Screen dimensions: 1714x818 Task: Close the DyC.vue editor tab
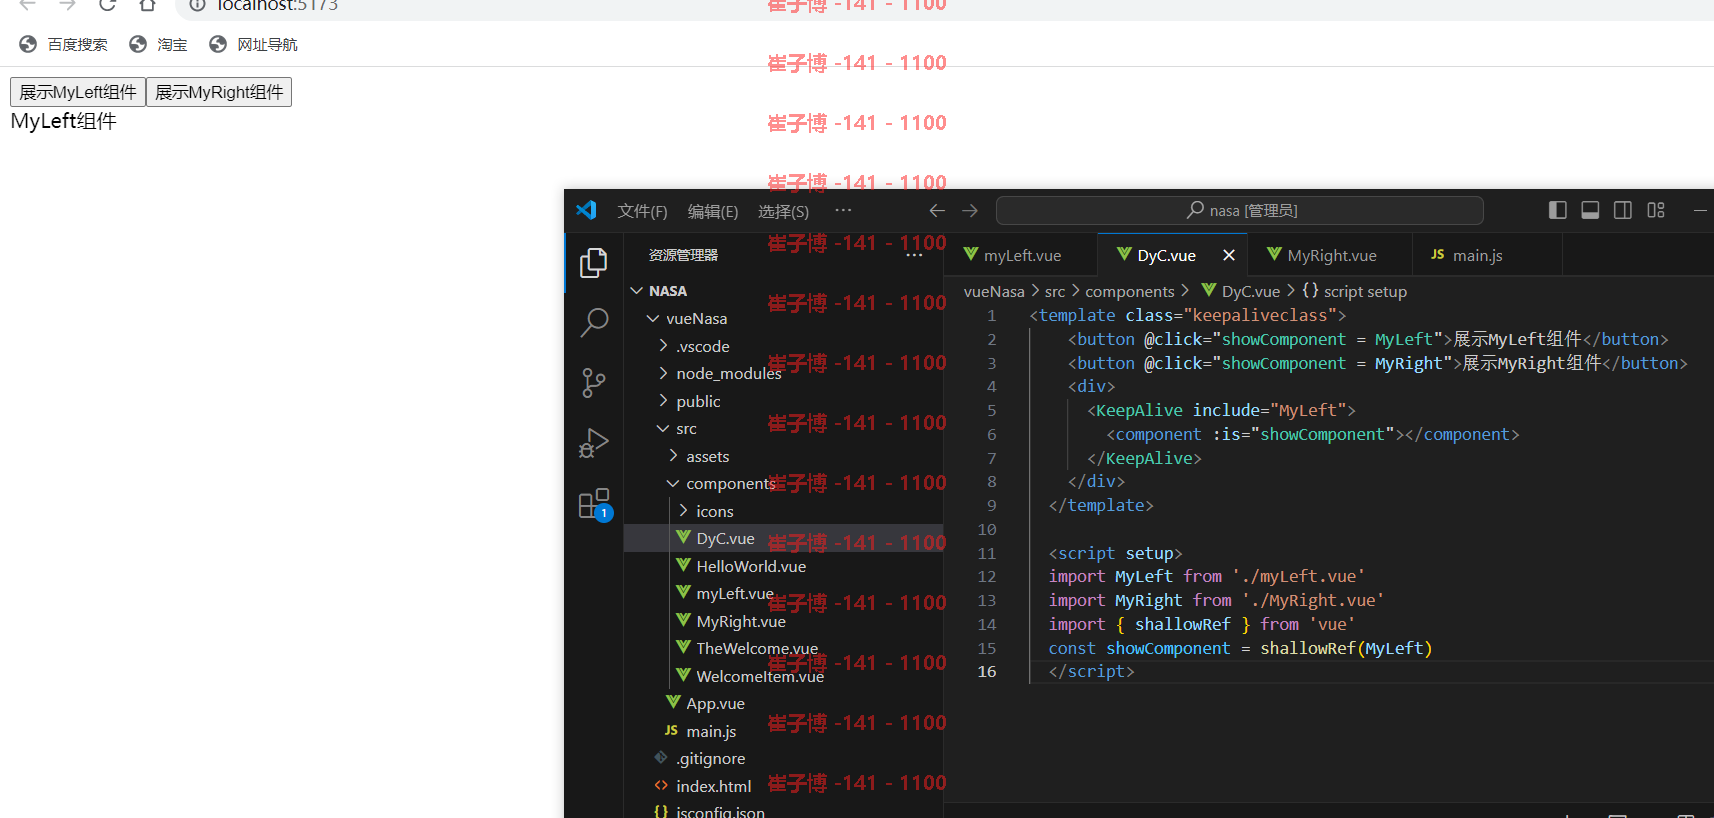click(x=1229, y=255)
